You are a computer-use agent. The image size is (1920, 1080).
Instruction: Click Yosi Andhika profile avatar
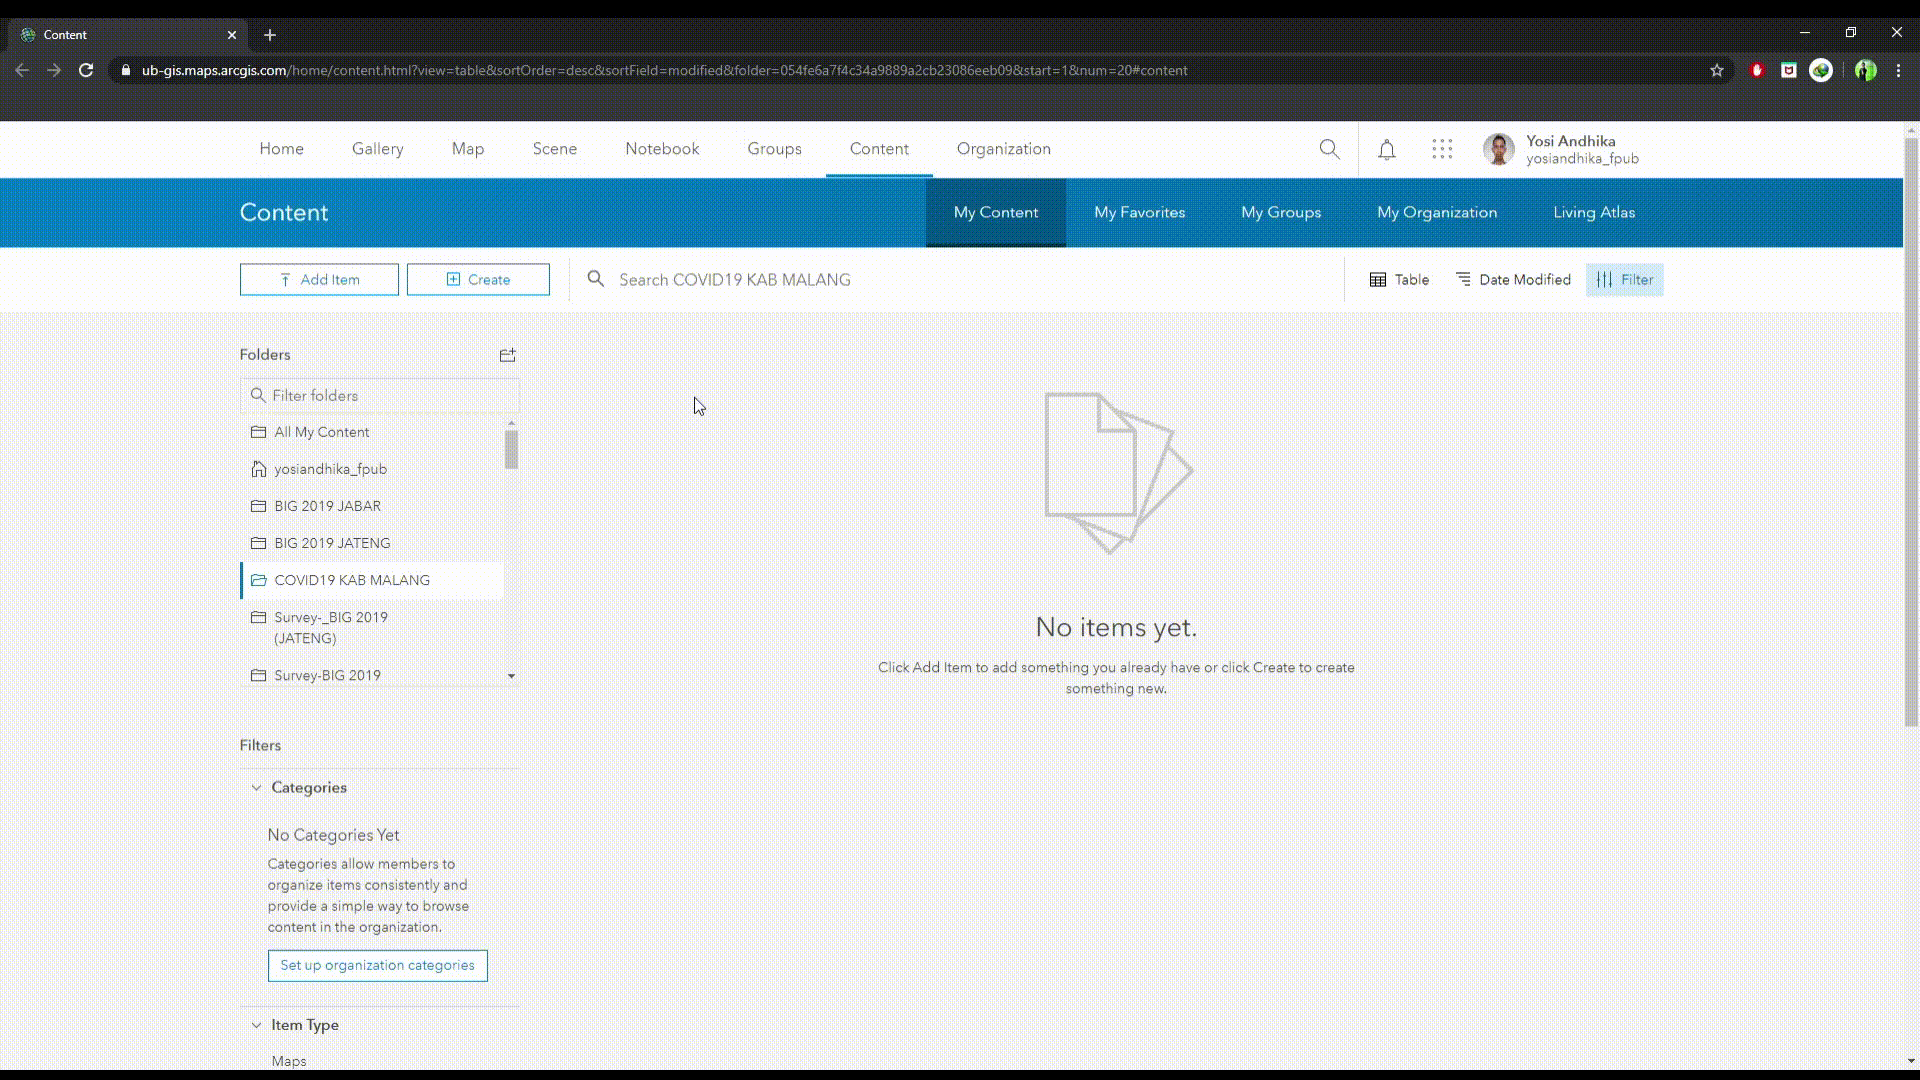[1498, 150]
